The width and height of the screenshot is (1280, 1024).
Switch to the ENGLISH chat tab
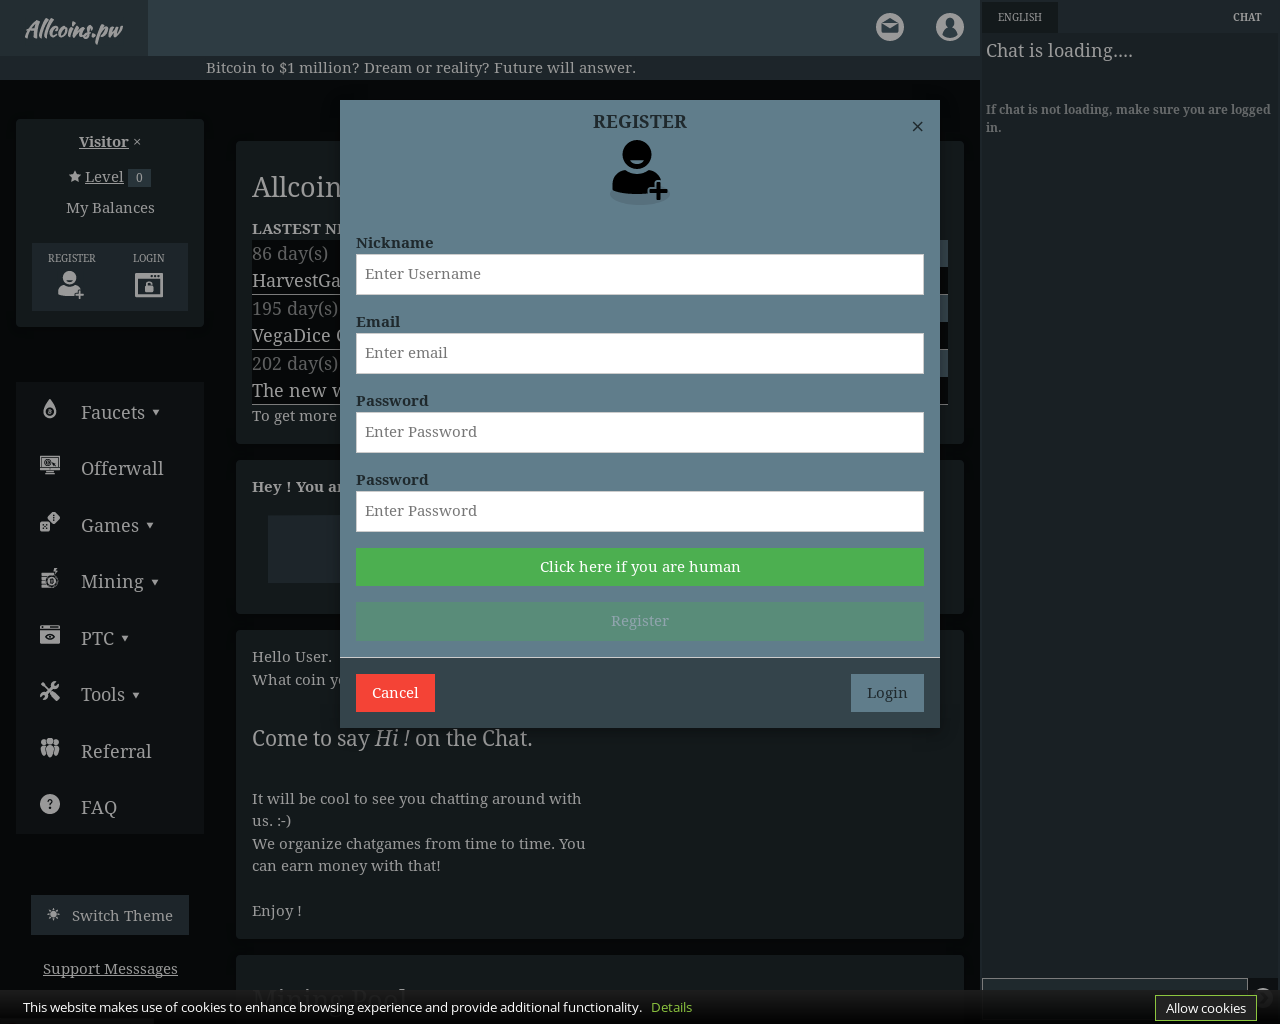(1020, 17)
